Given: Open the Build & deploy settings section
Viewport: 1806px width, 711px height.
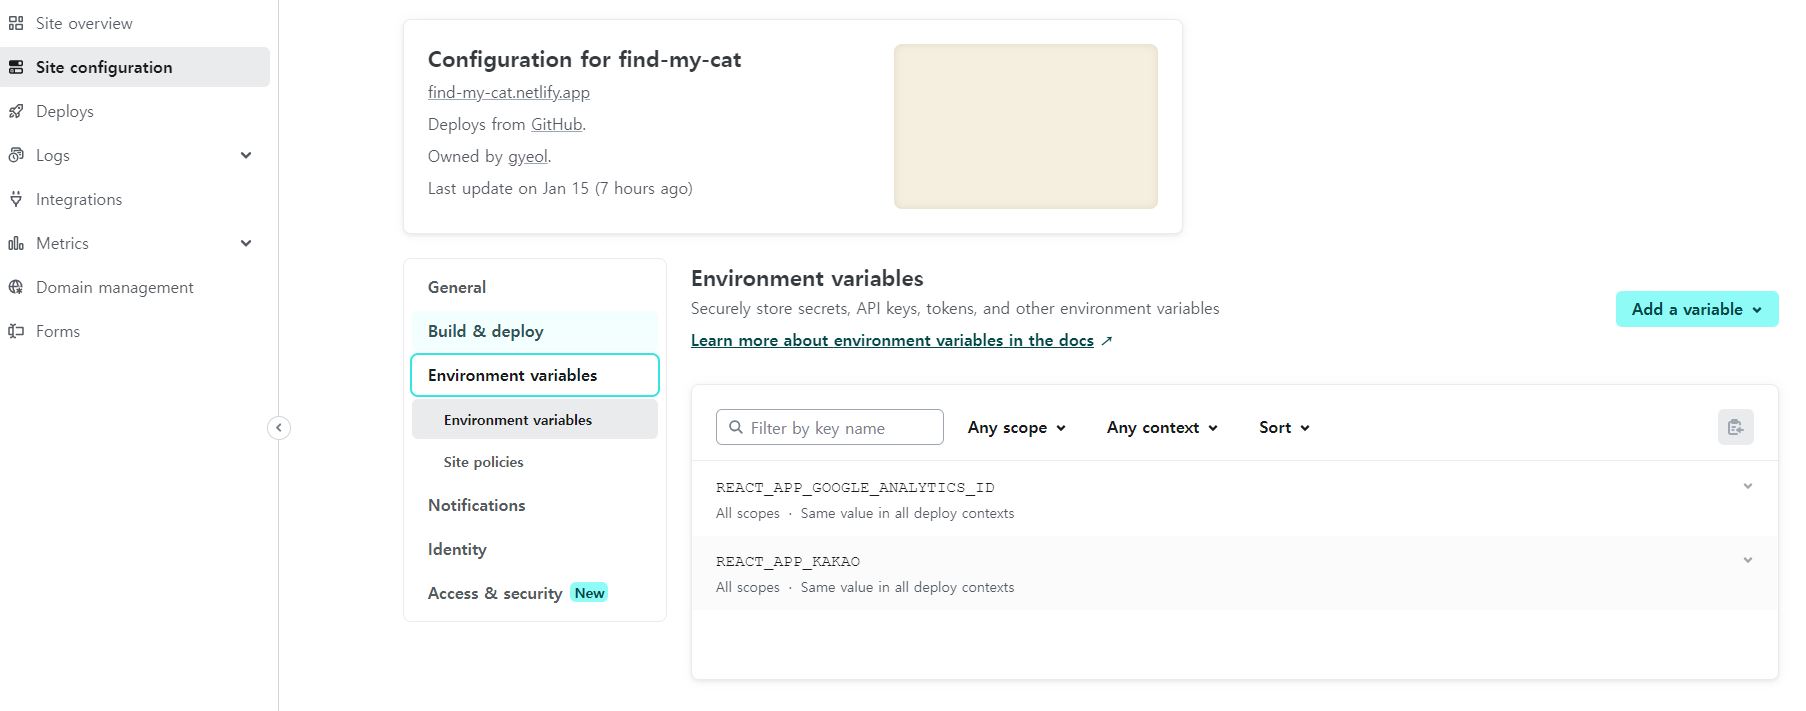Looking at the screenshot, I should [486, 331].
